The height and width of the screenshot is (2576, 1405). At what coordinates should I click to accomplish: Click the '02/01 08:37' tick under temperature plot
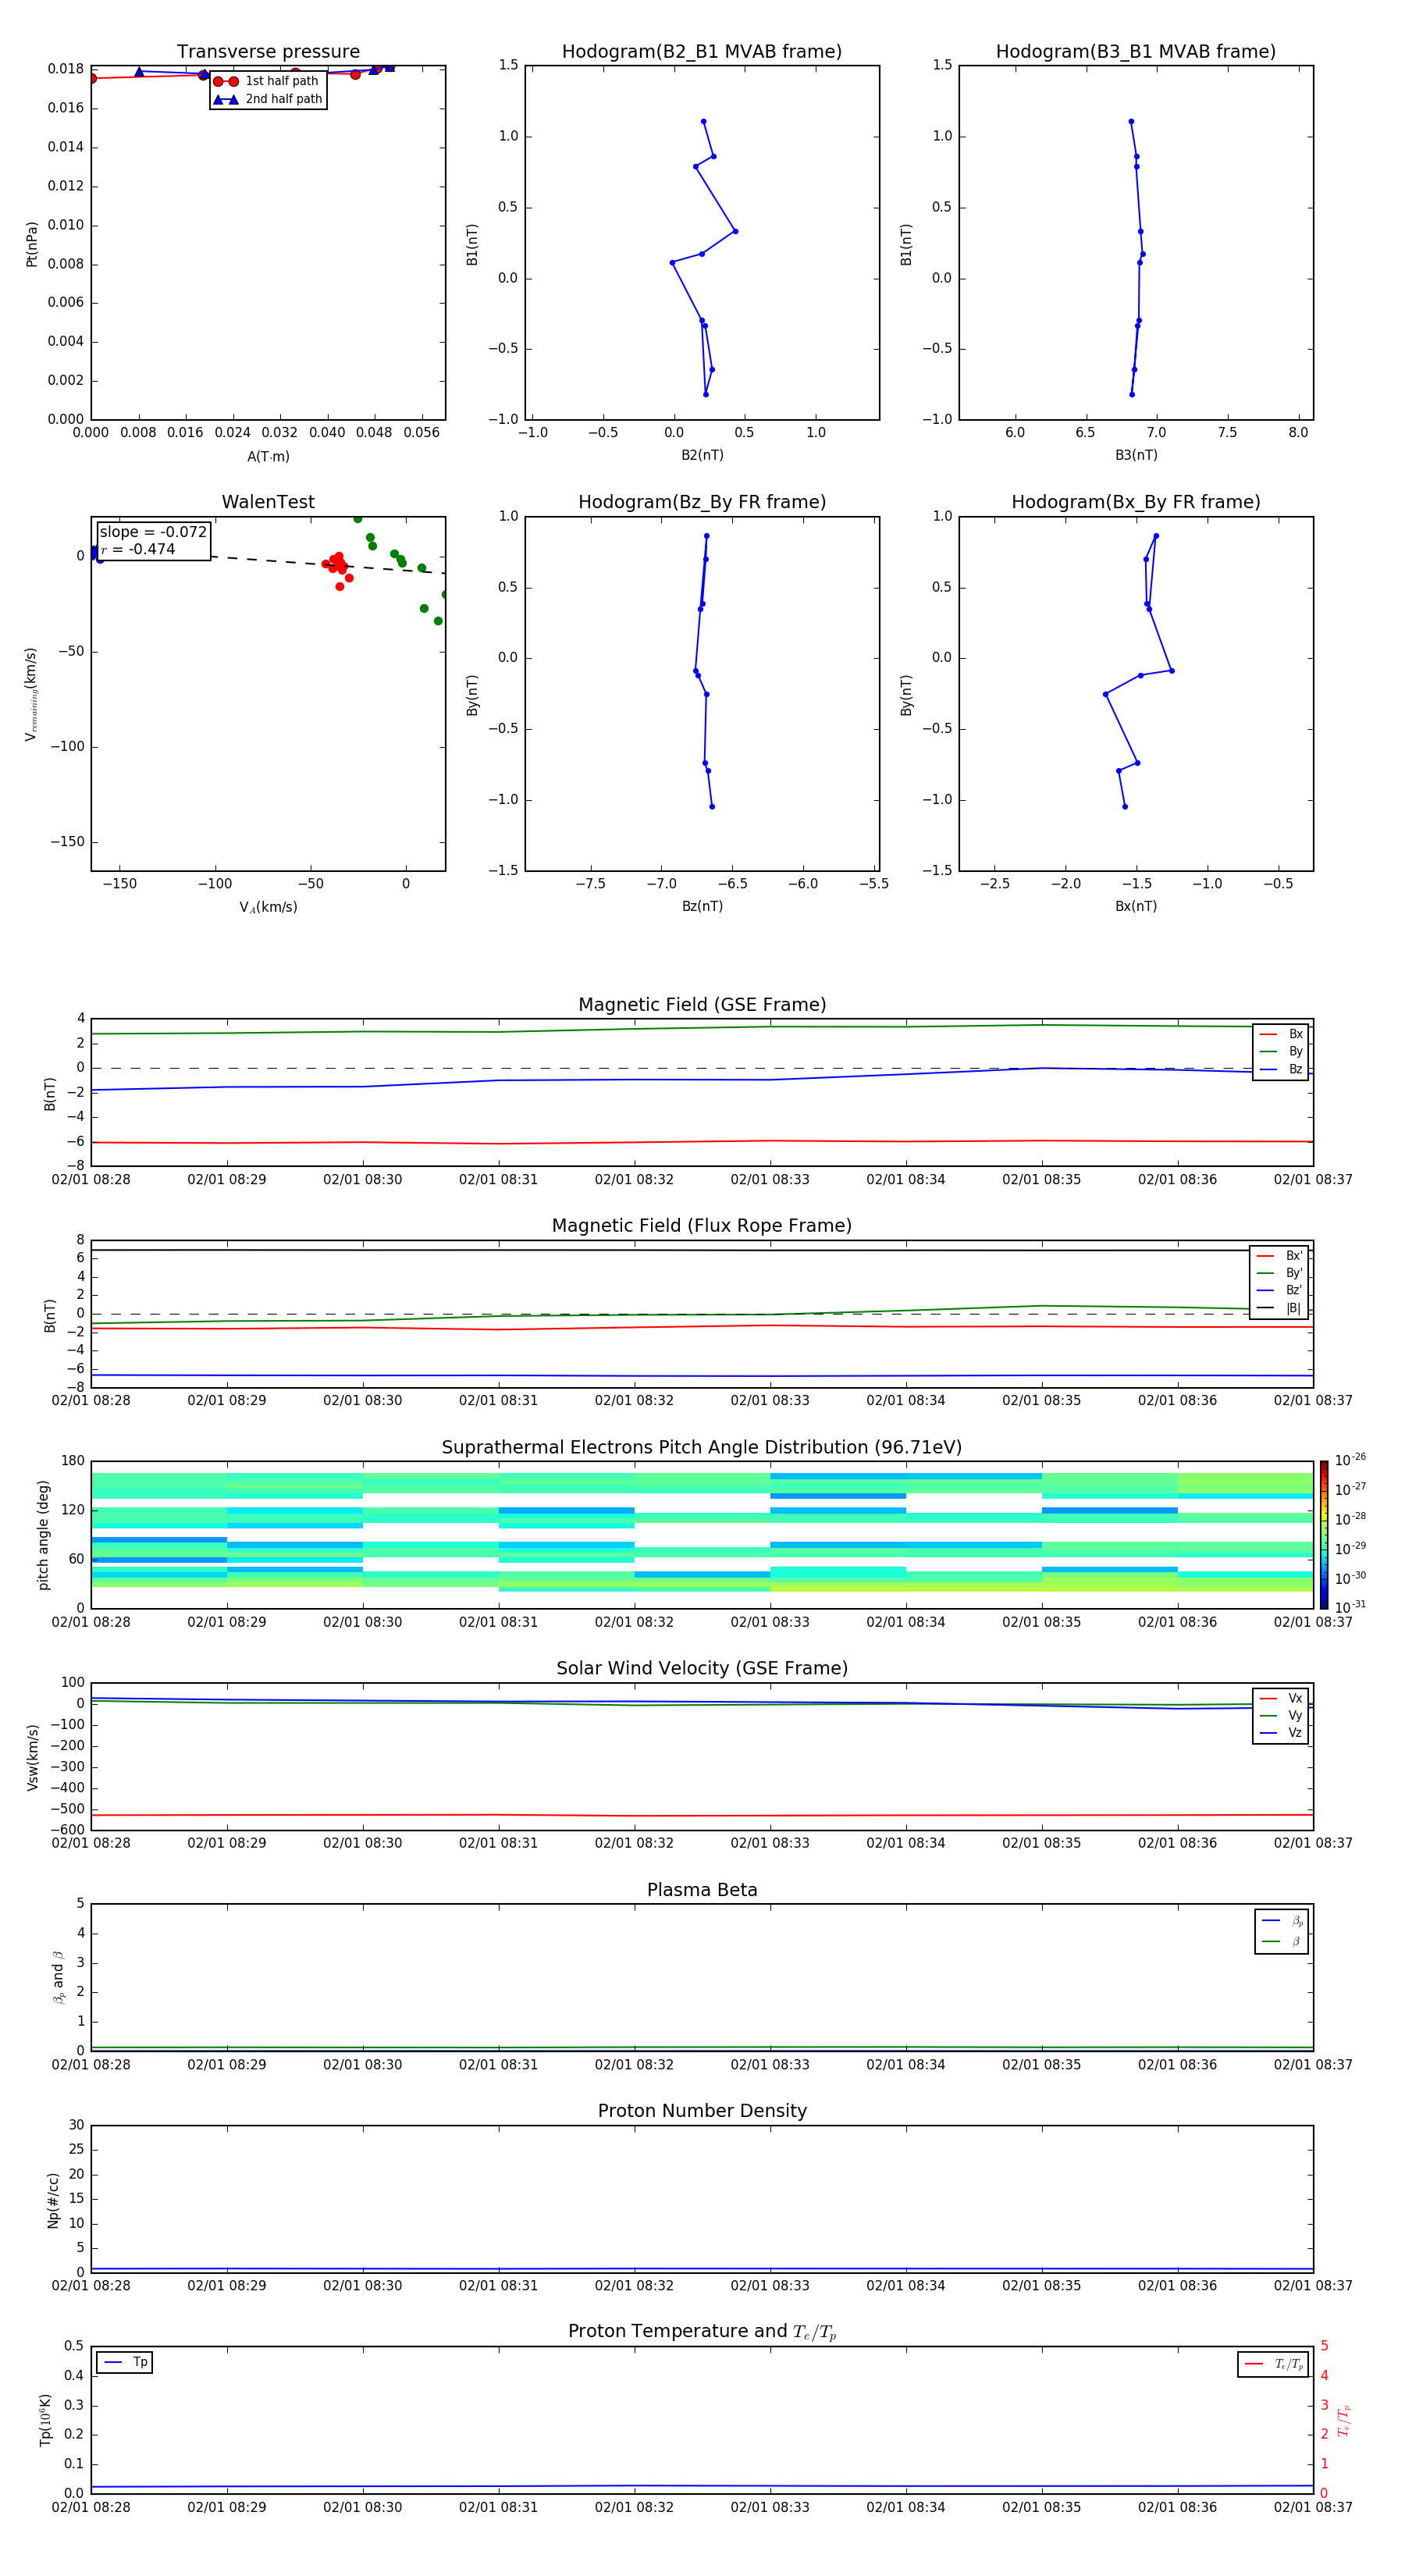[x=1313, y=2507]
